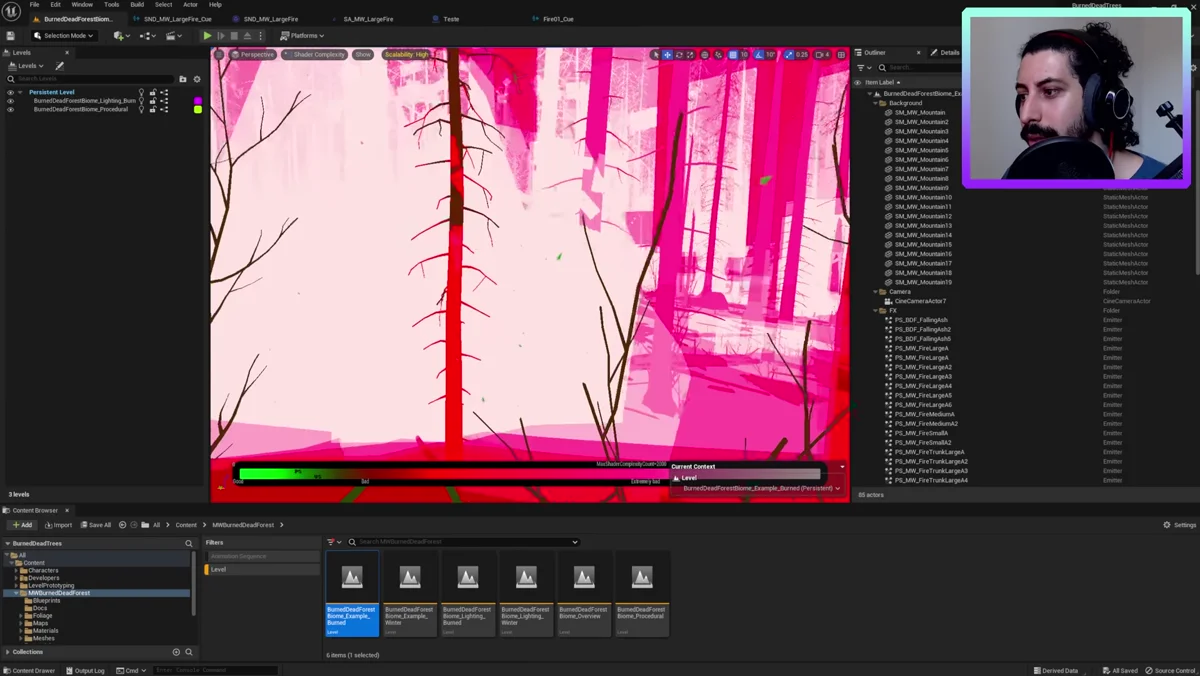Expand the Collections section
This screenshot has height=676, width=1200.
coord(8,652)
